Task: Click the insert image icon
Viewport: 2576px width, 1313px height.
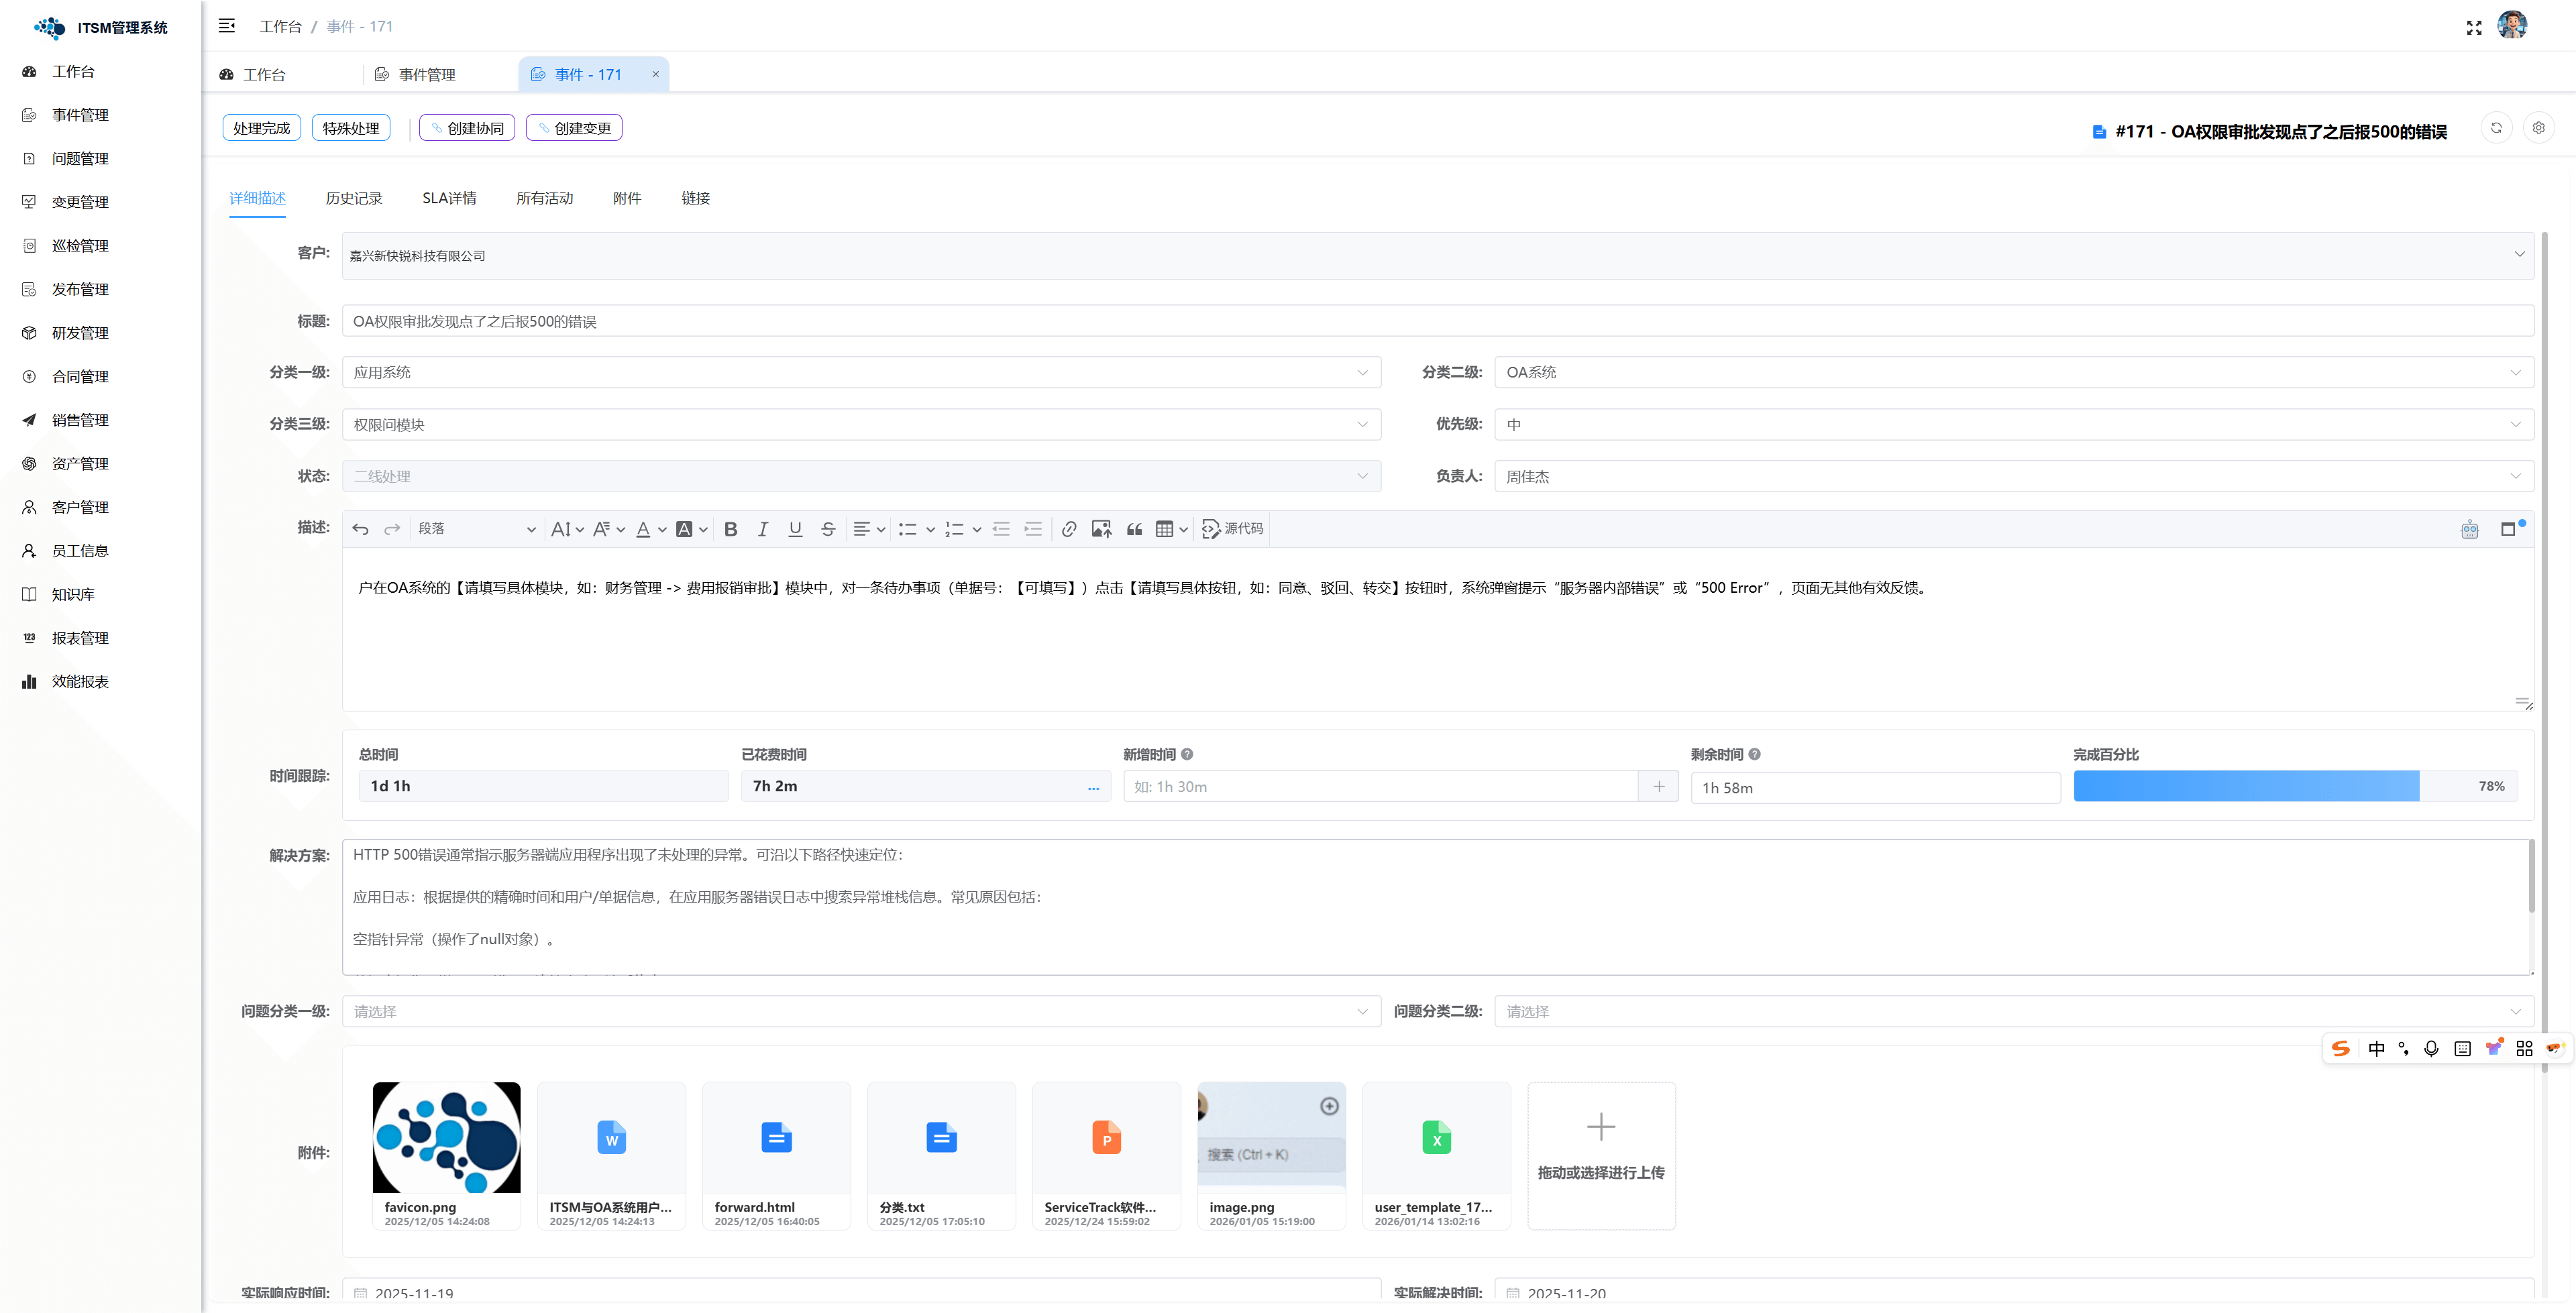Action: (1101, 529)
